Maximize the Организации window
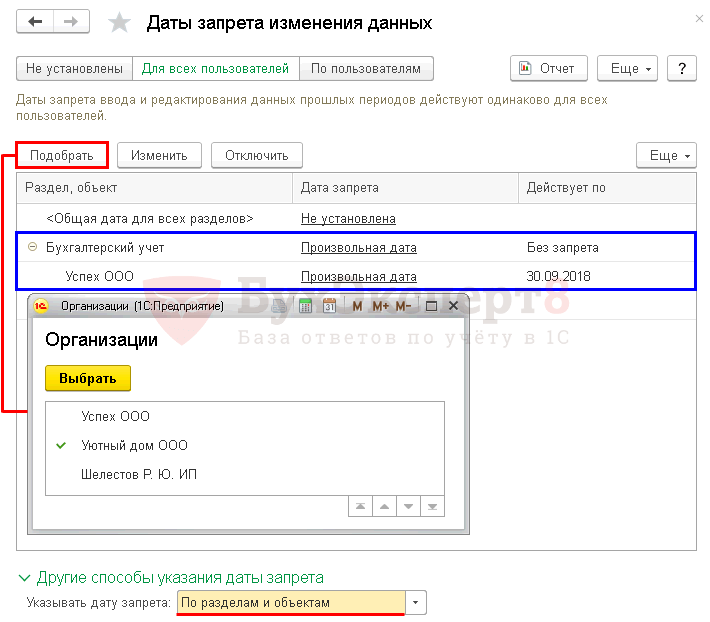This screenshot has height=622, width=710. (432, 306)
